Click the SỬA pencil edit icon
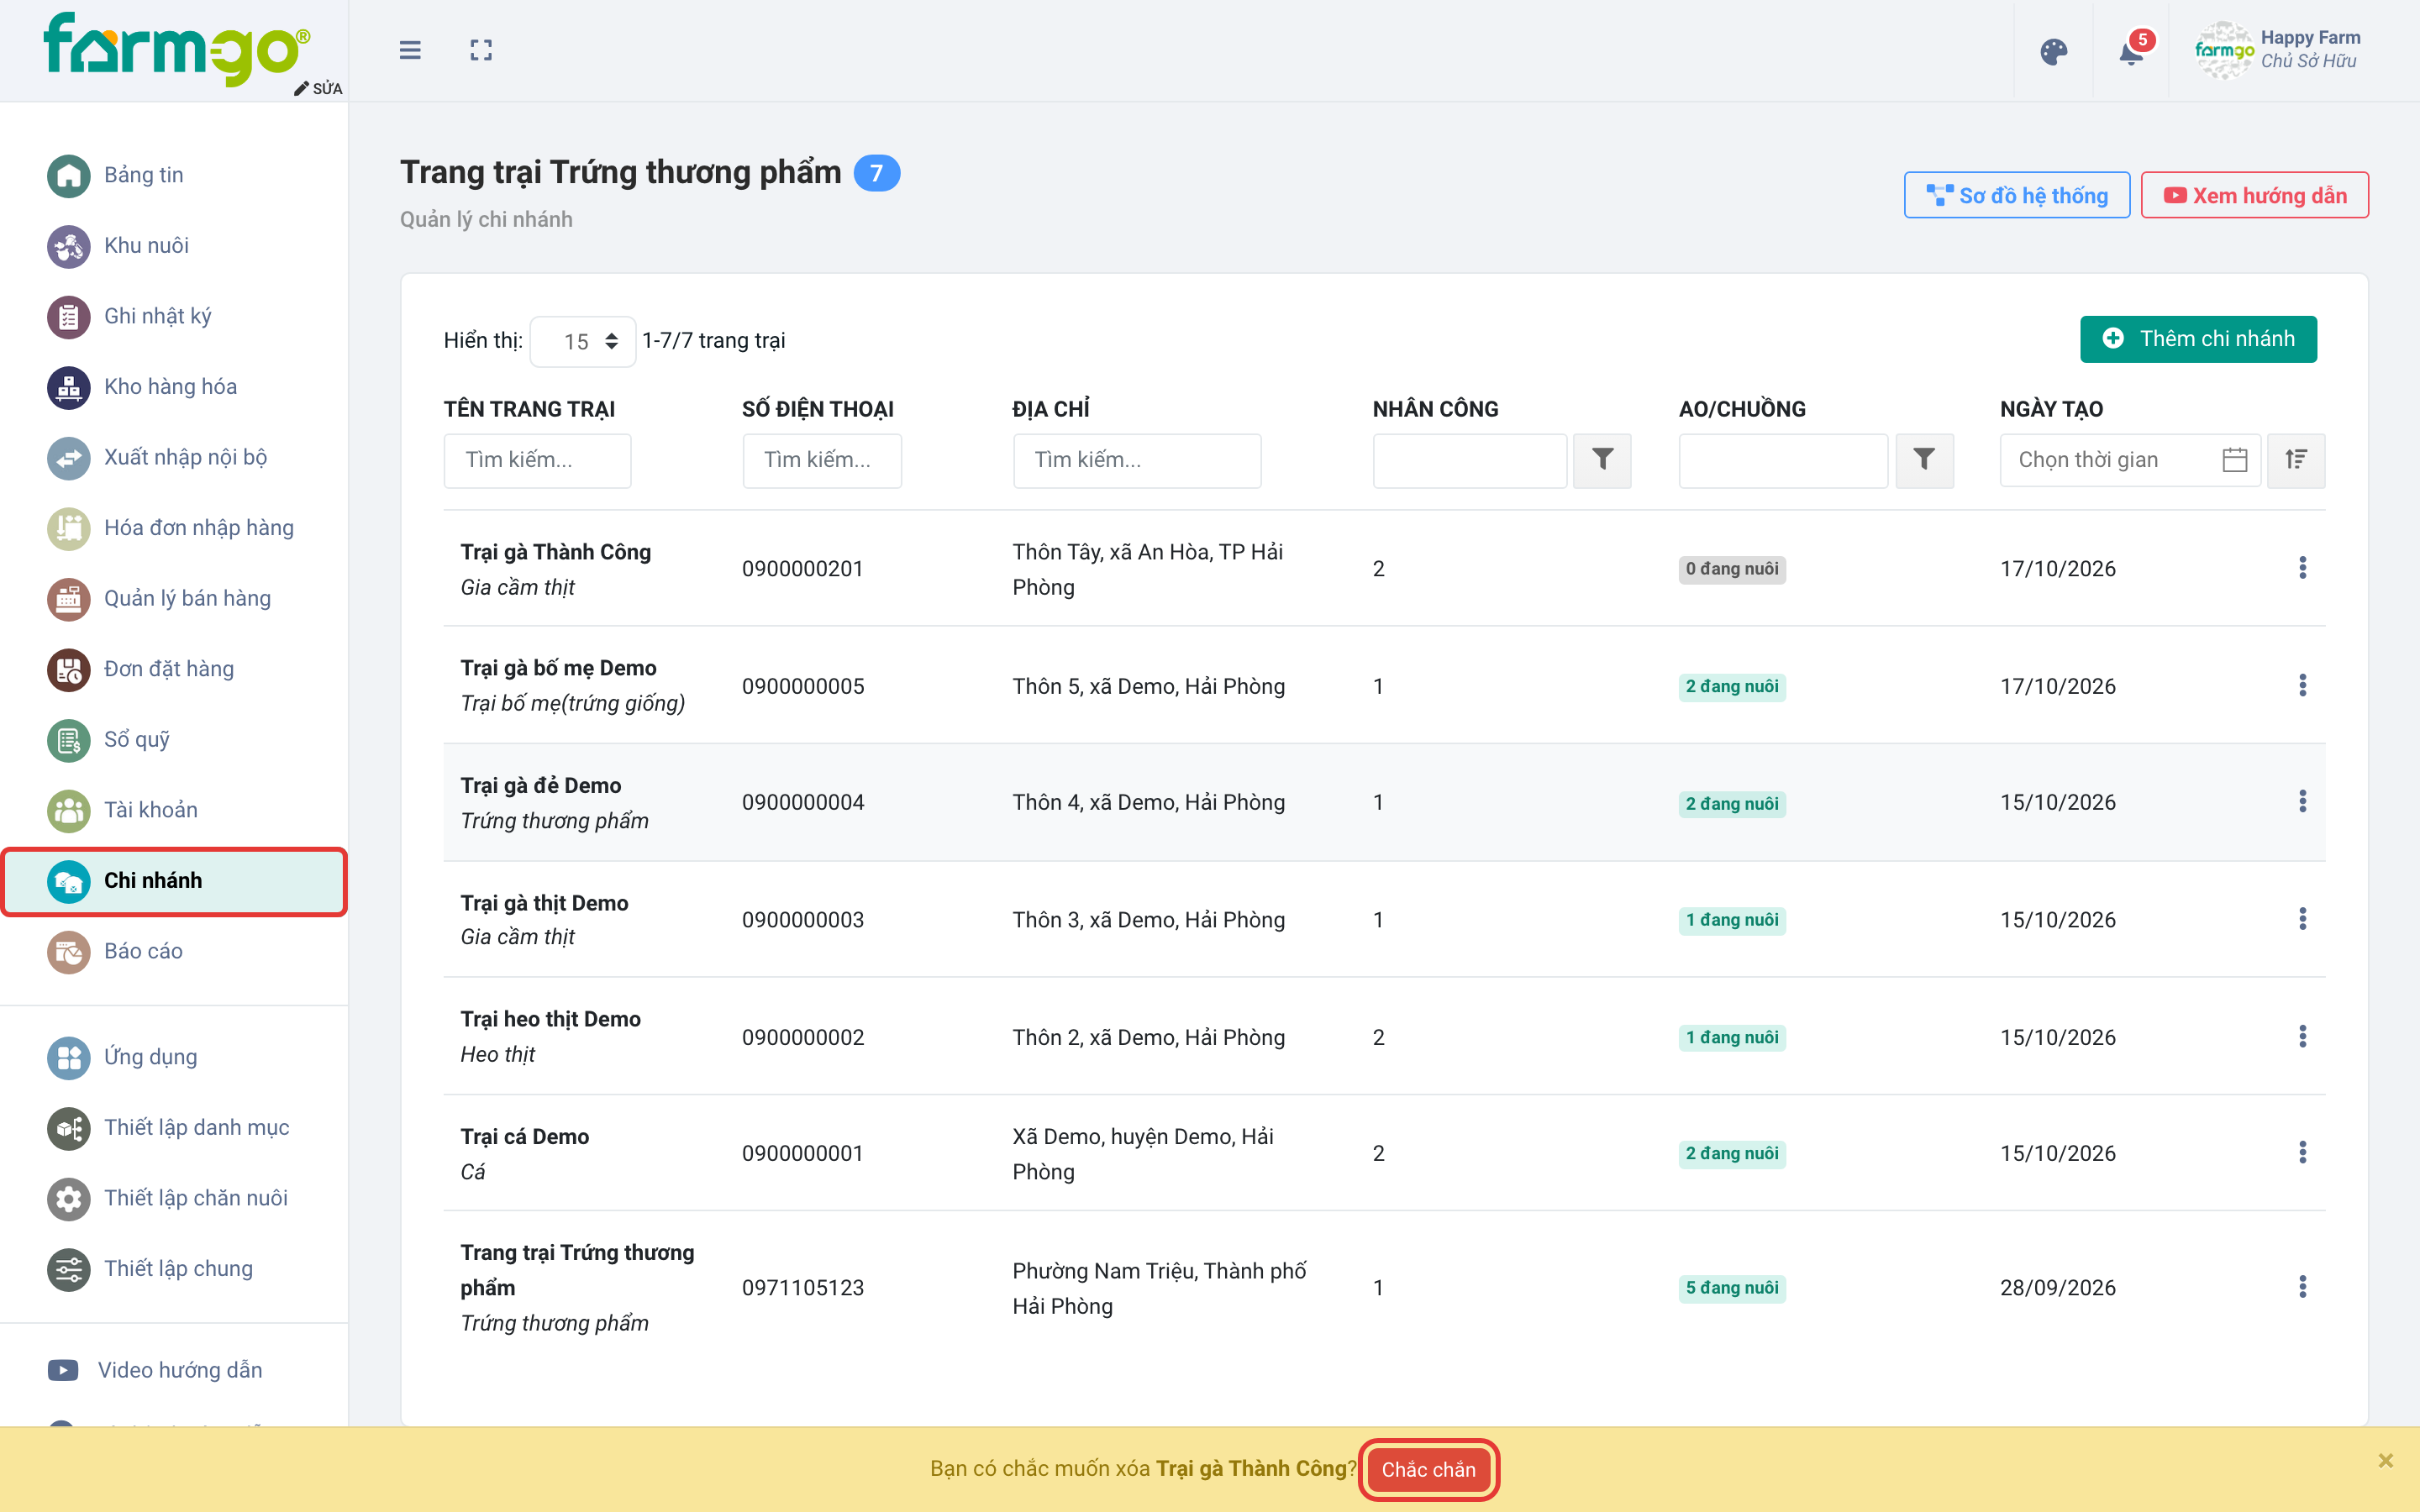Viewport: 2420px width, 1512px height. click(x=318, y=88)
